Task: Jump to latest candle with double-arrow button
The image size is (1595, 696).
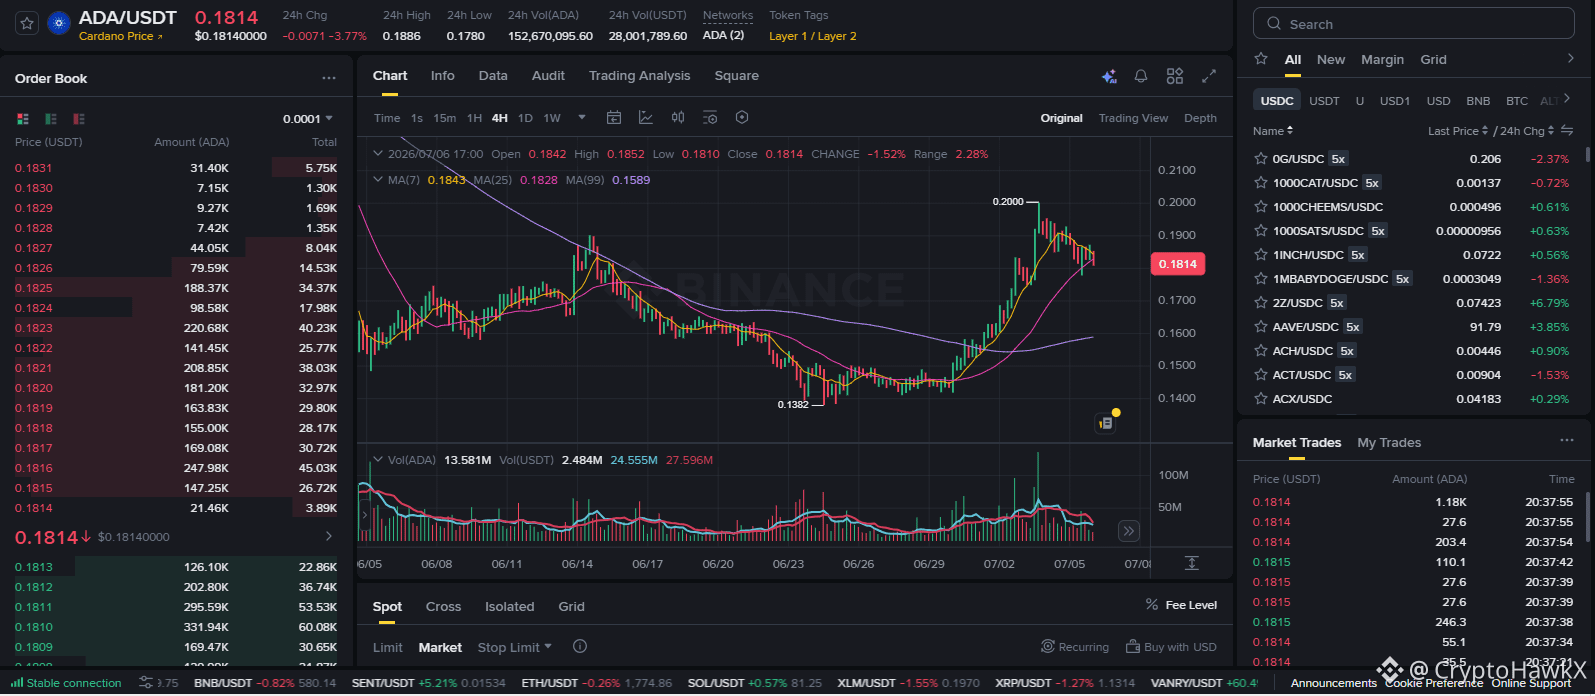Action: (x=1128, y=531)
